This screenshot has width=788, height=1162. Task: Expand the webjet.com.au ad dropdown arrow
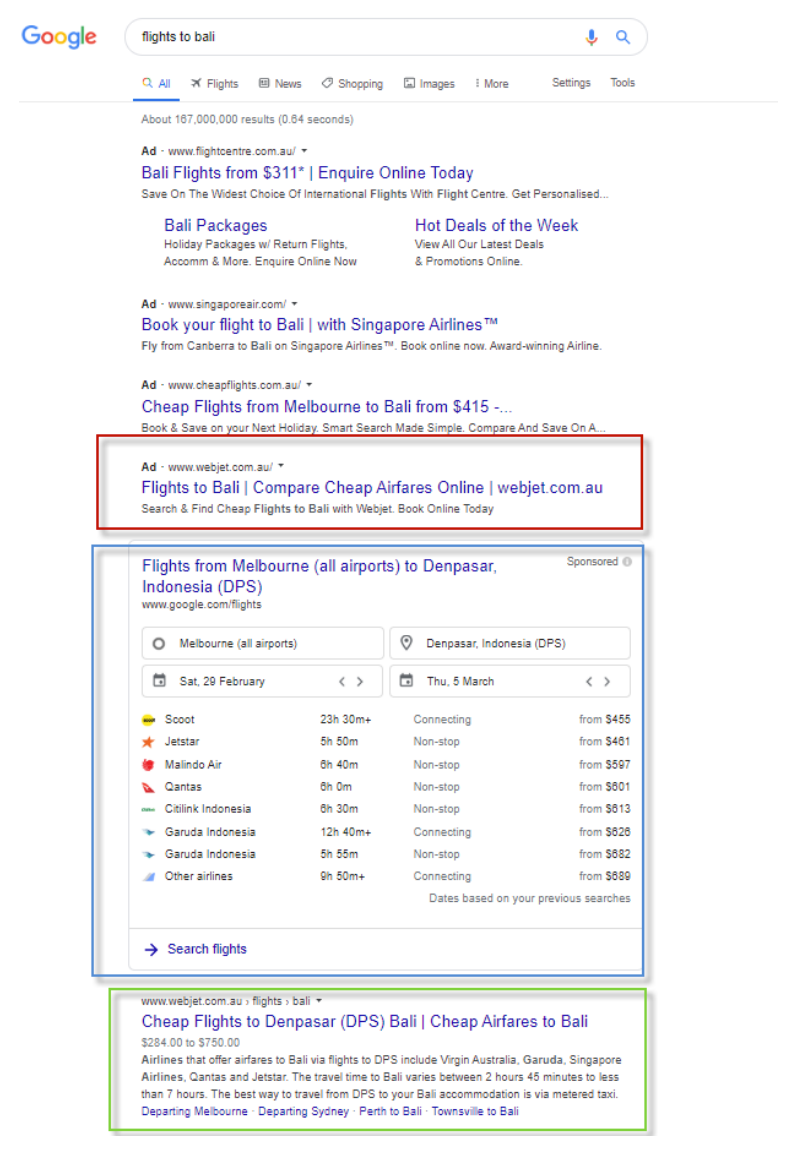[x=281, y=466]
